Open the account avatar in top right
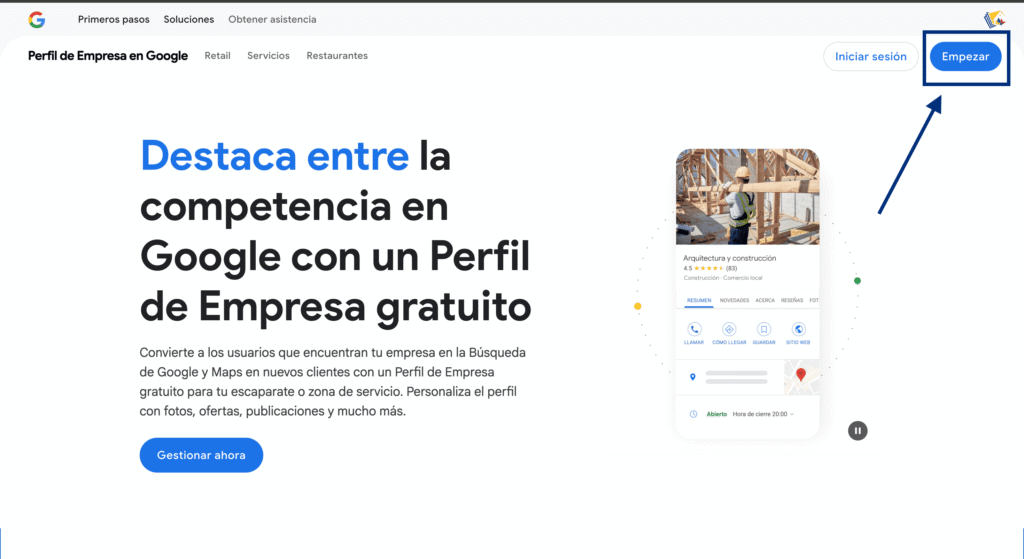 pos(994,19)
